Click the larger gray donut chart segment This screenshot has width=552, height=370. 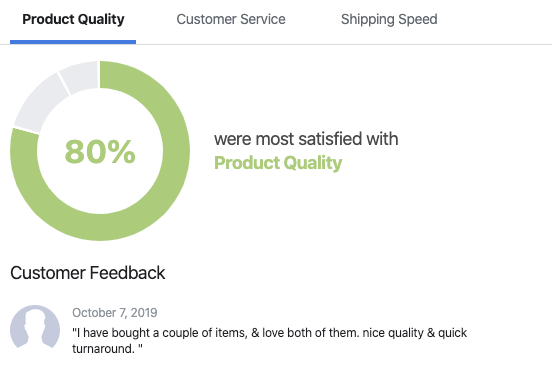39,102
